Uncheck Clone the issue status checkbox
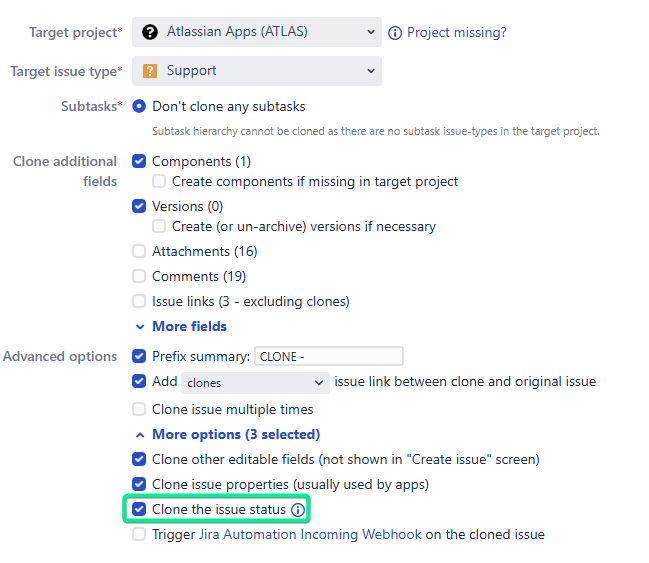Viewport: 649px width, 563px height. (x=139, y=509)
